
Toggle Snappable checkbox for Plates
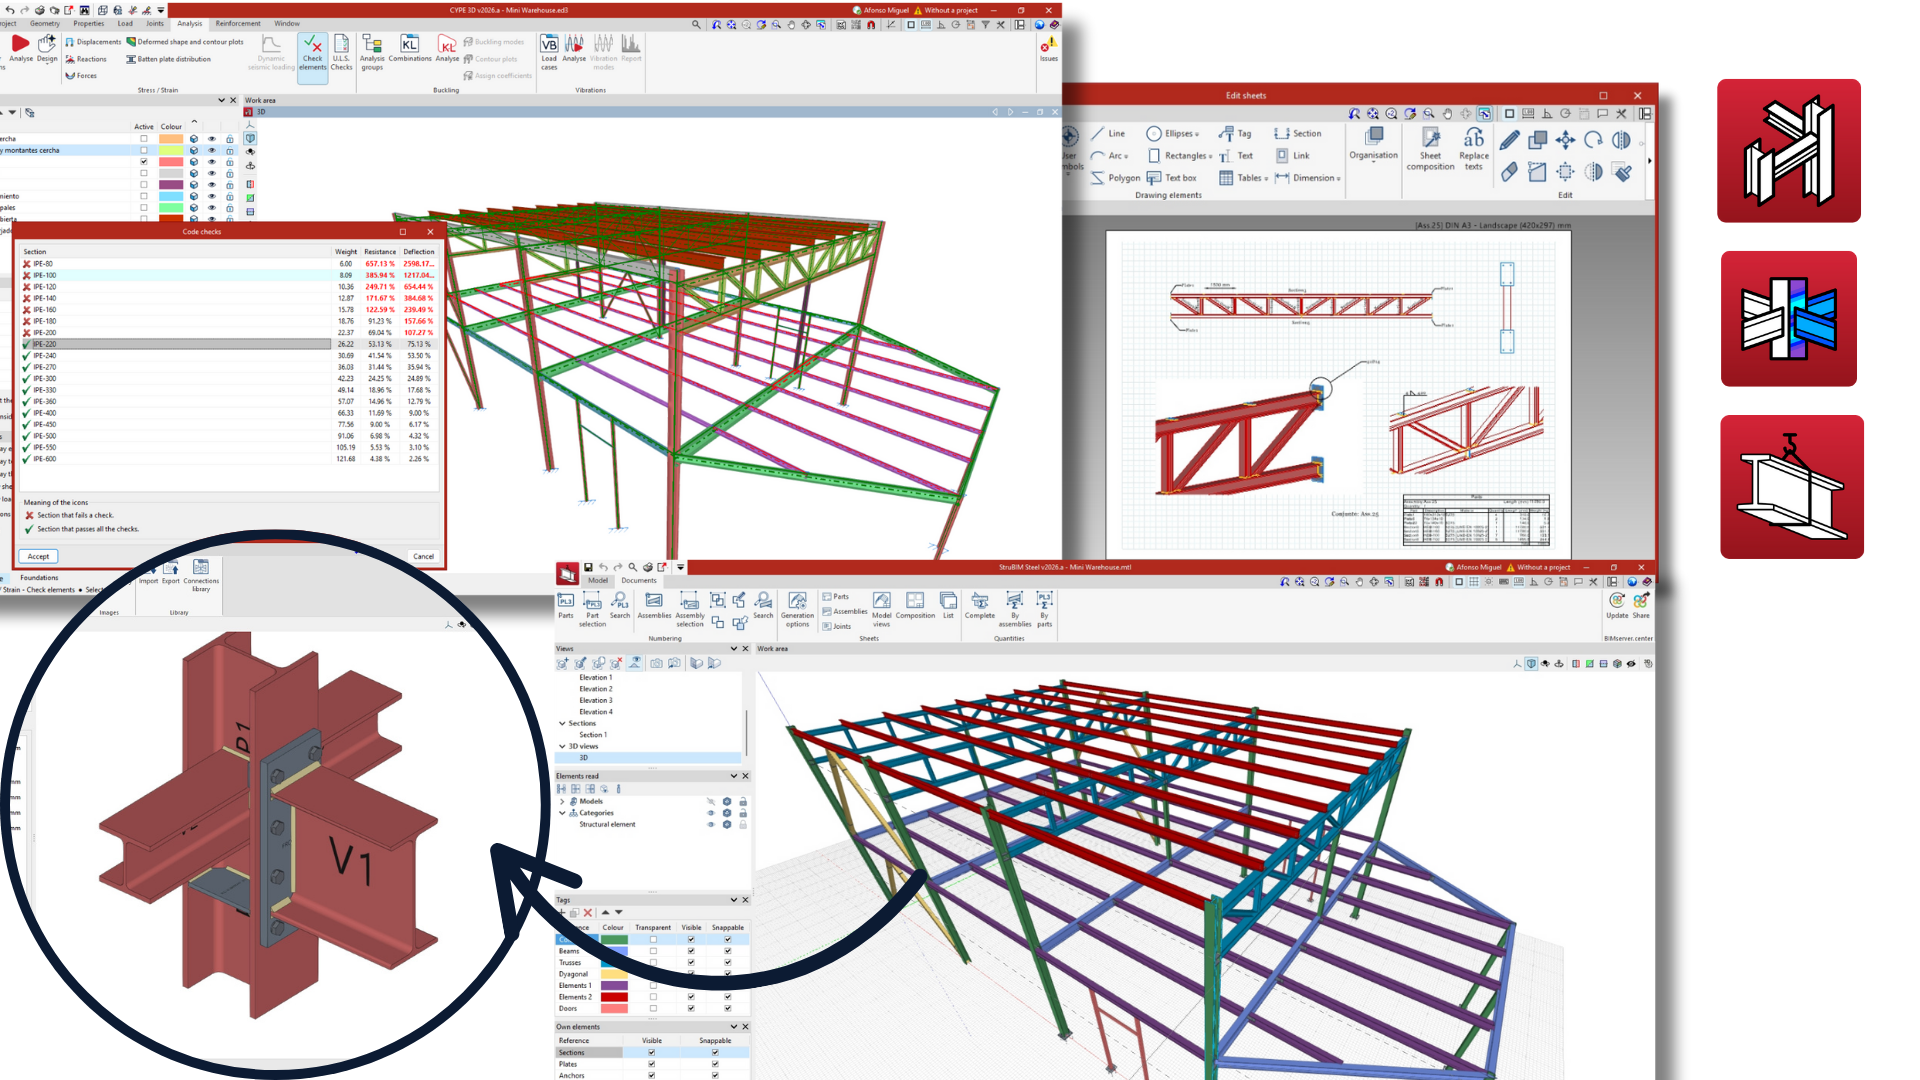pyautogui.click(x=715, y=1064)
